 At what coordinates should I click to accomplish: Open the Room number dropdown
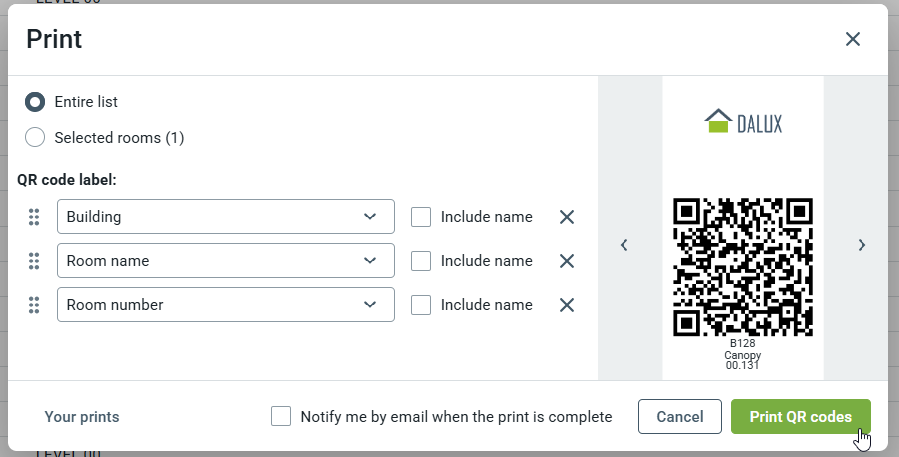[x=225, y=305]
